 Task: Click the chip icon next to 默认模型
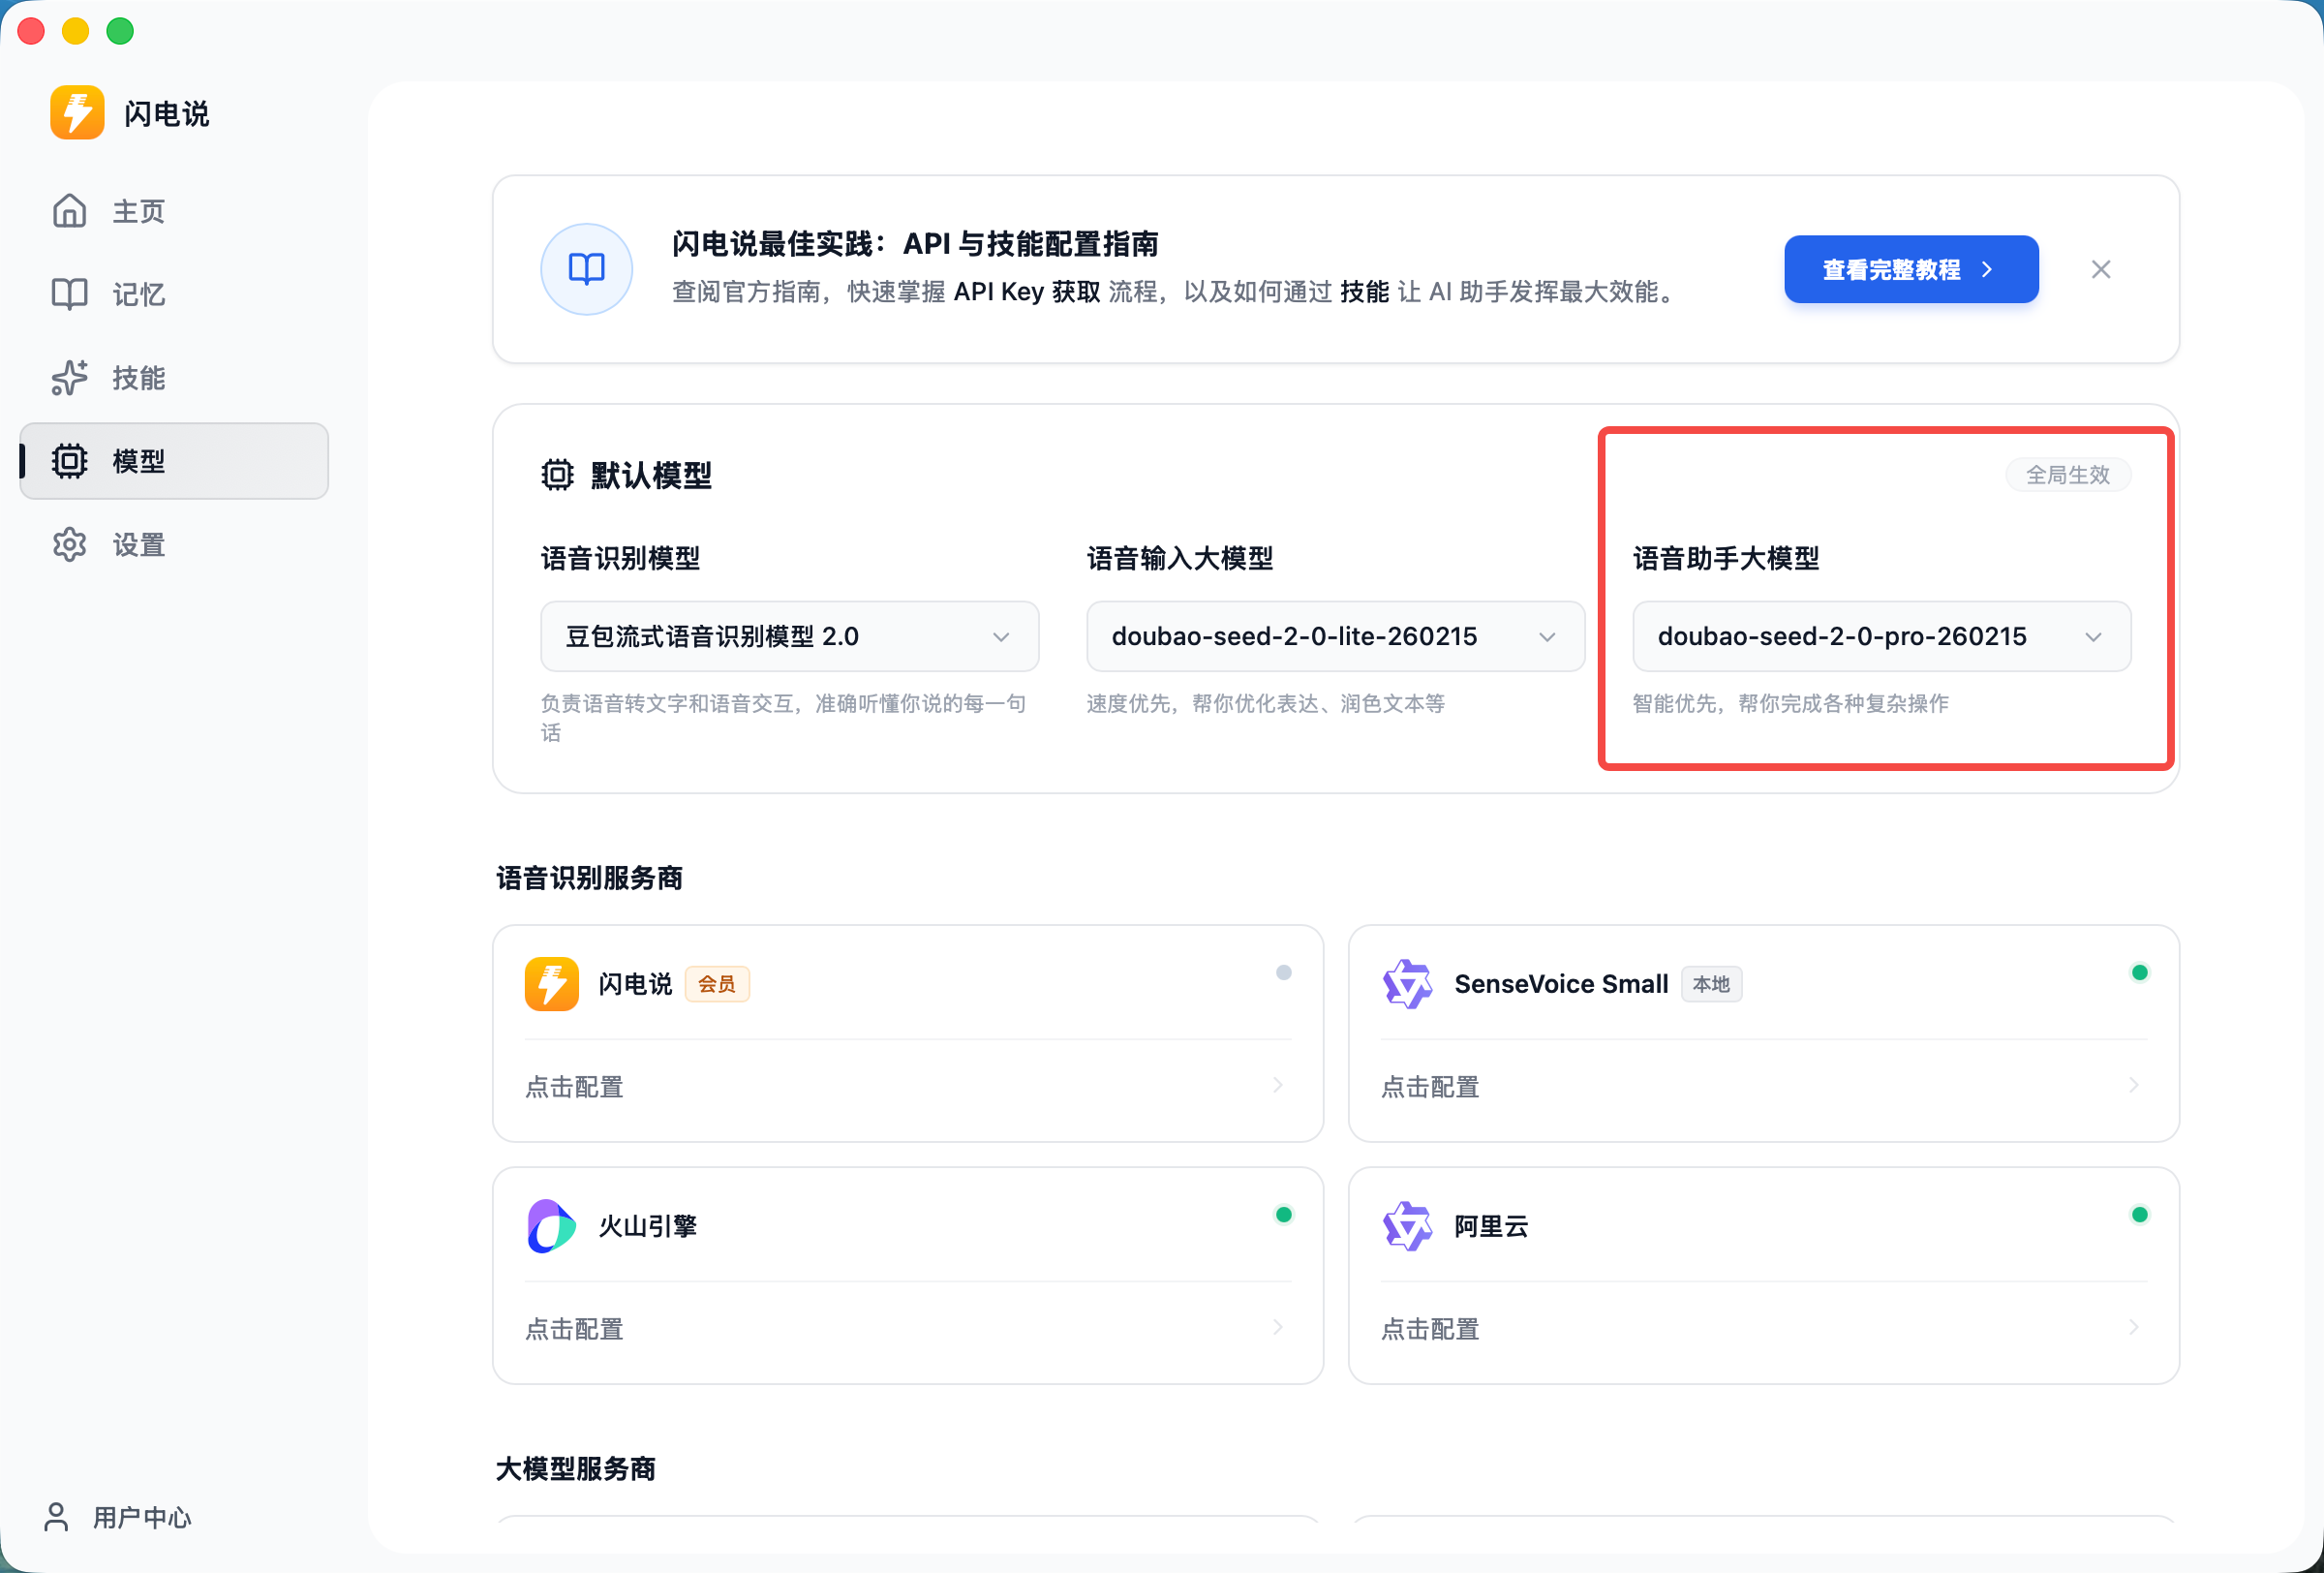(558, 475)
